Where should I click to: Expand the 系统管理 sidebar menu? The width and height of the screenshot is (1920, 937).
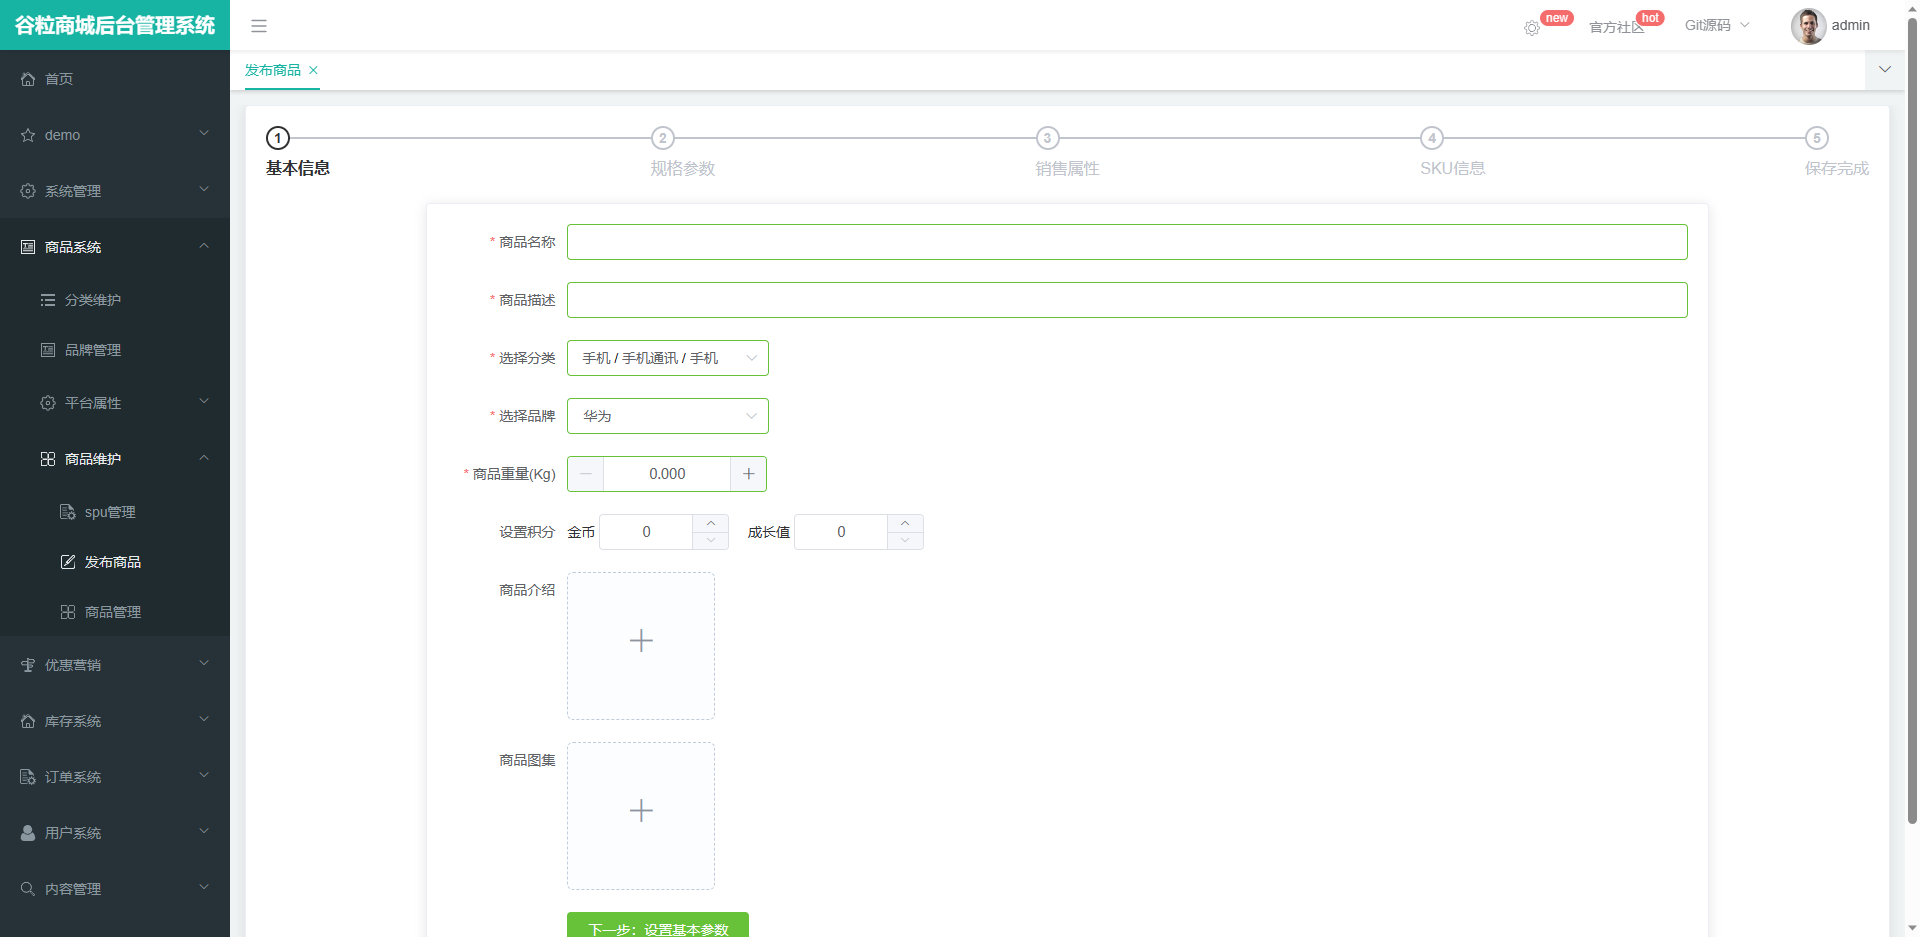tap(115, 191)
